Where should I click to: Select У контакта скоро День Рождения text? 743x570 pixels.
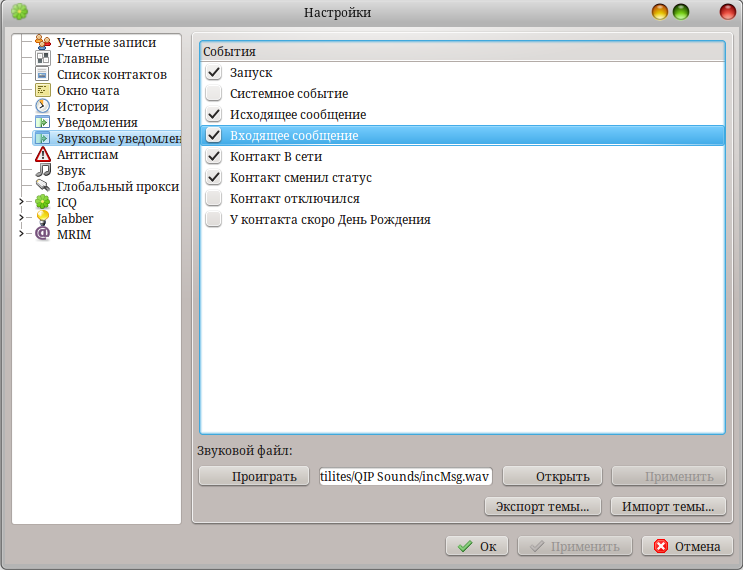click(330, 219)
